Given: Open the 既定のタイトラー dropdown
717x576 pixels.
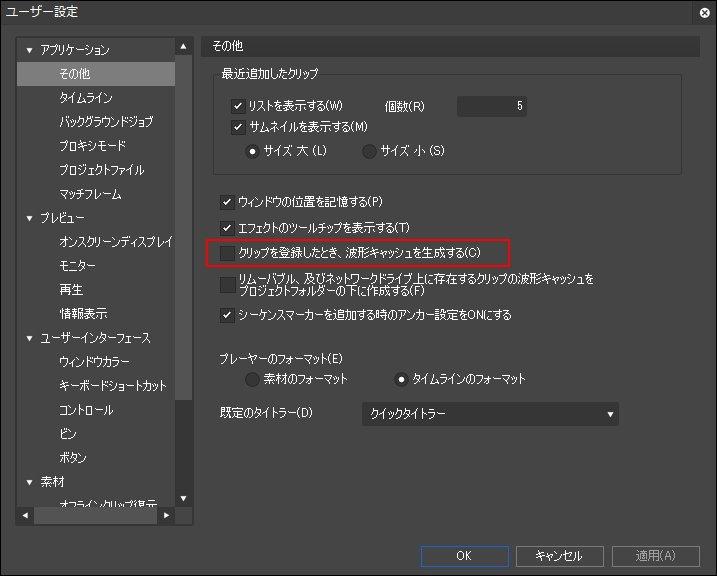Looking at the screenshot, I should tap(490, 414).
